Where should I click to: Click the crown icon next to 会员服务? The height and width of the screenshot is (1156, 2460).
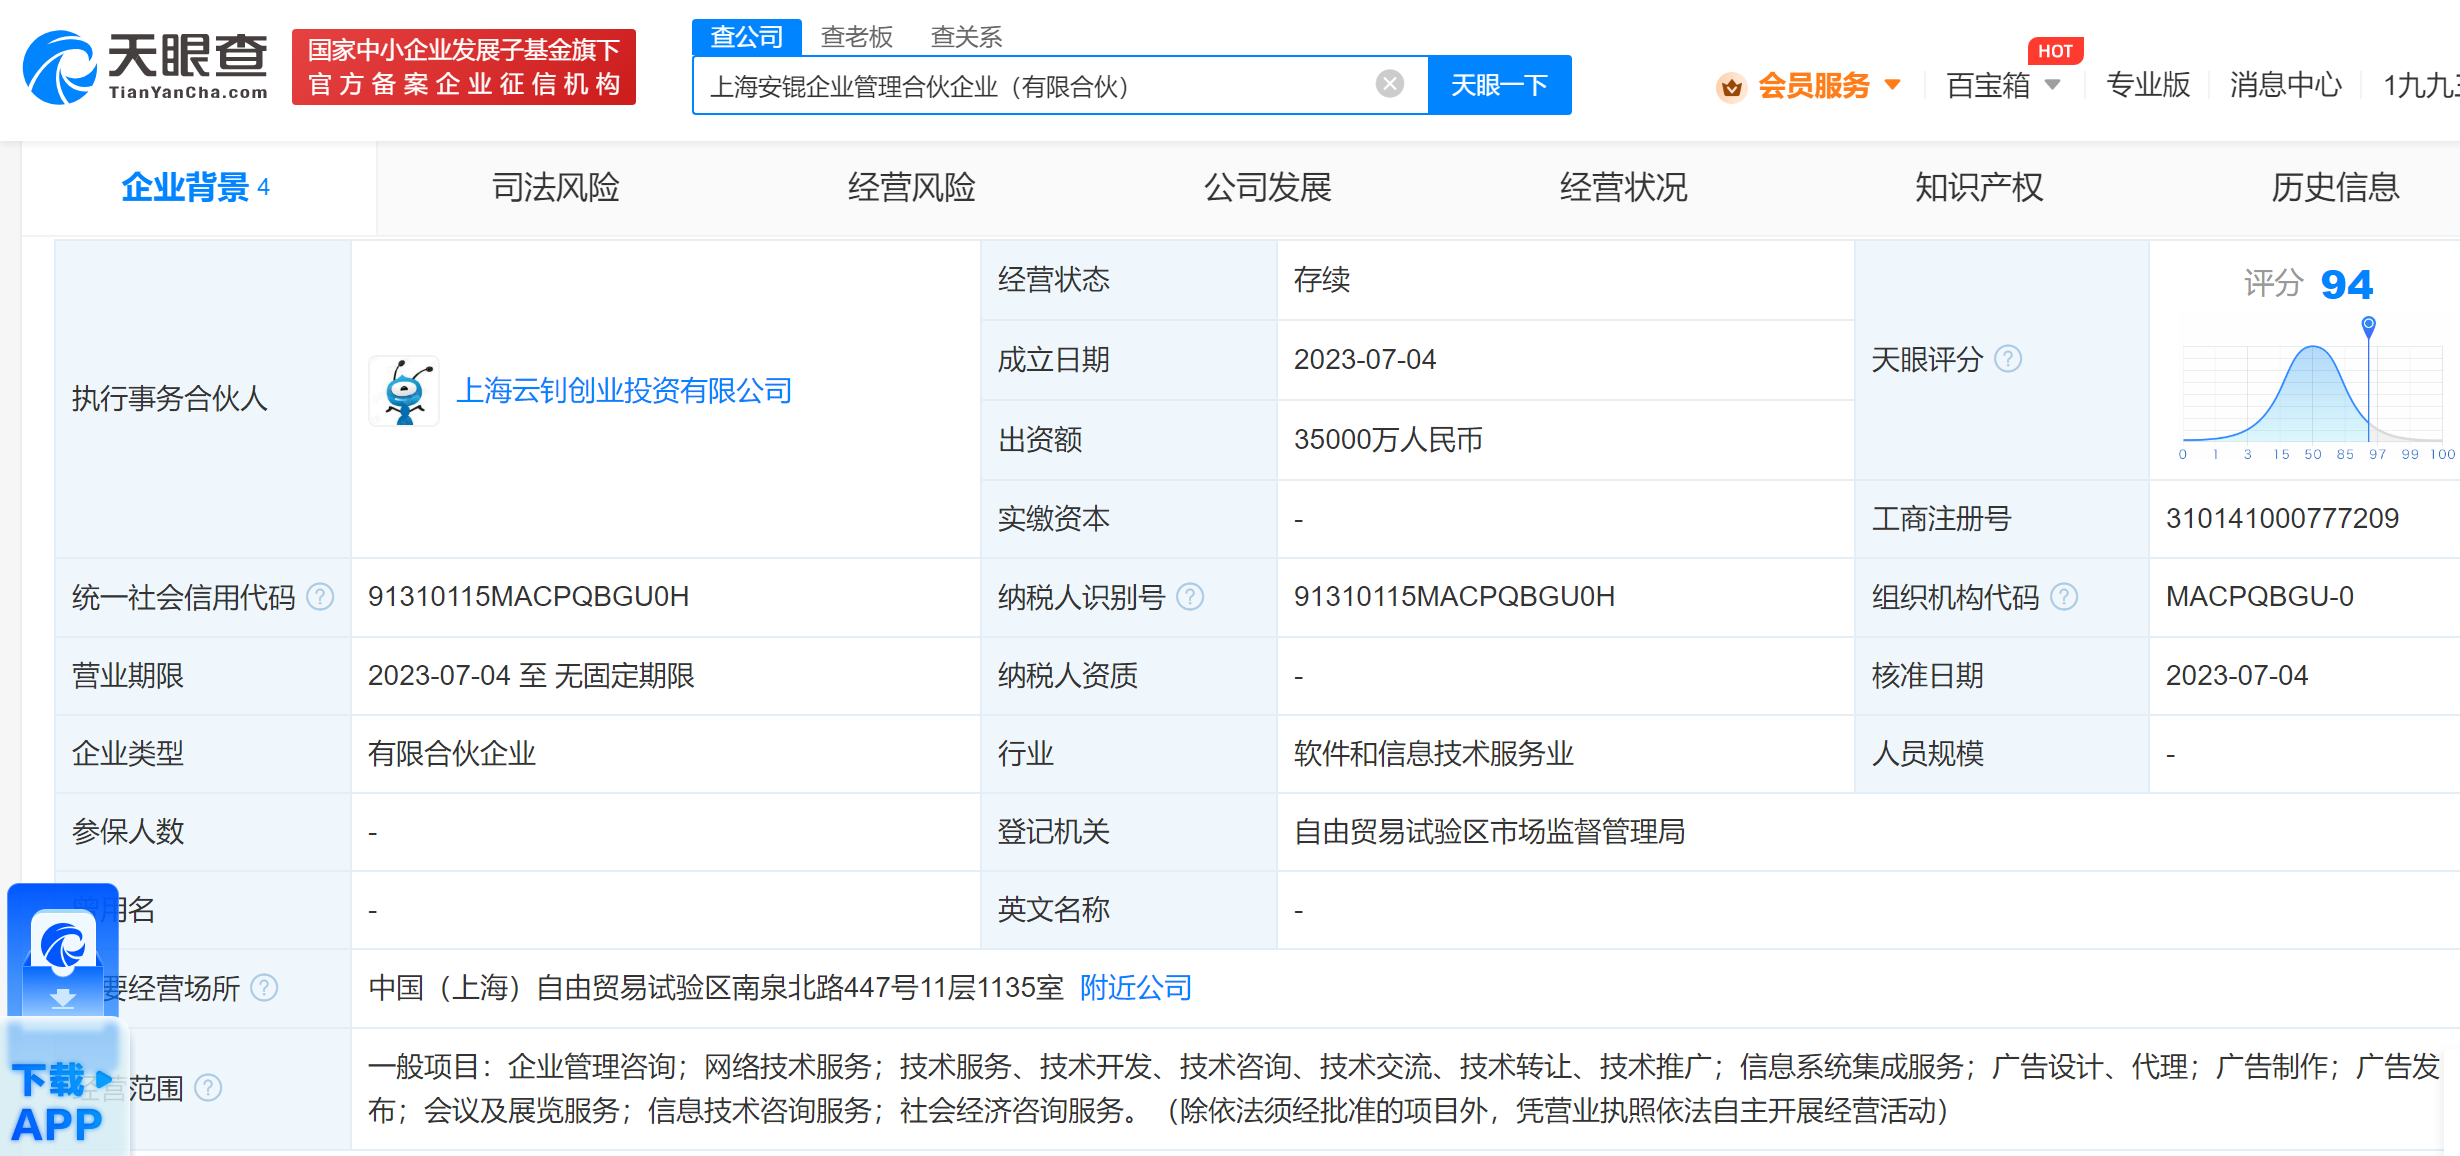tap(1731, 87)
